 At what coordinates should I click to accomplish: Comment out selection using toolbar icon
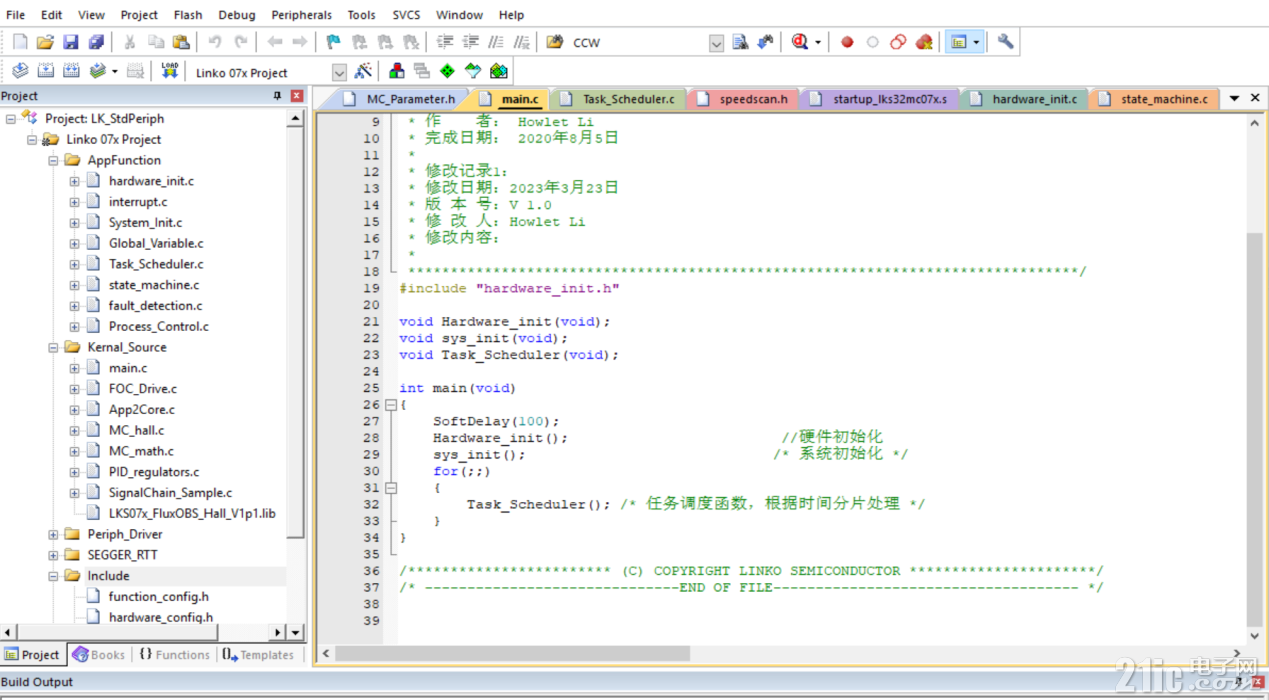(496, 42)
